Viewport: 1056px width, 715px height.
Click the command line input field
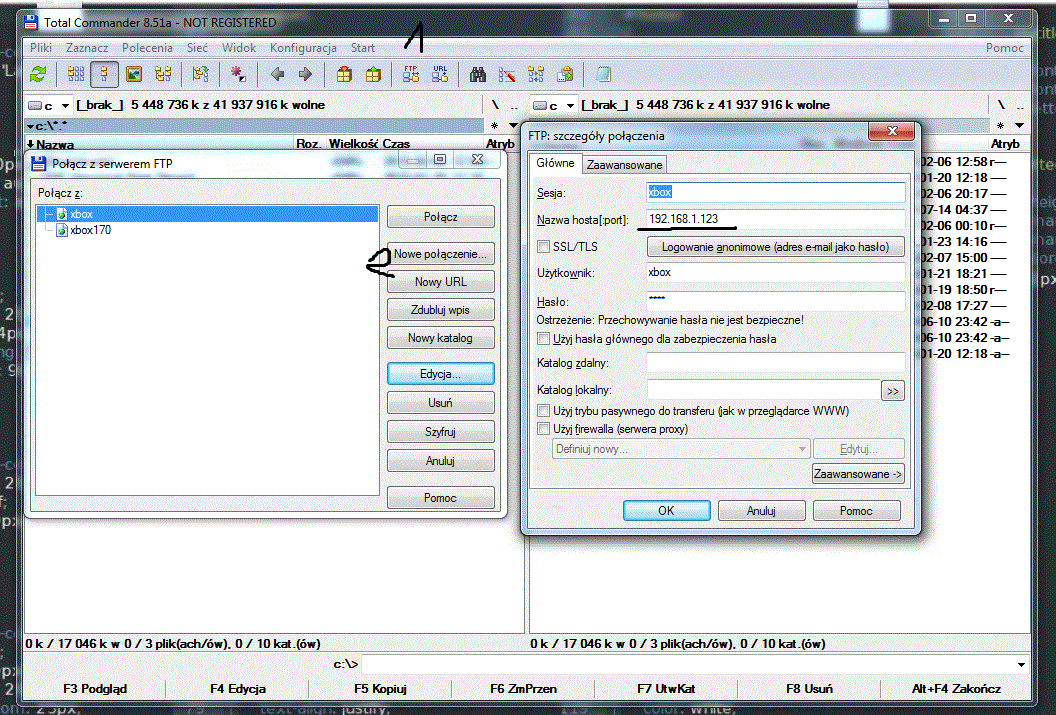pos(694,665)
